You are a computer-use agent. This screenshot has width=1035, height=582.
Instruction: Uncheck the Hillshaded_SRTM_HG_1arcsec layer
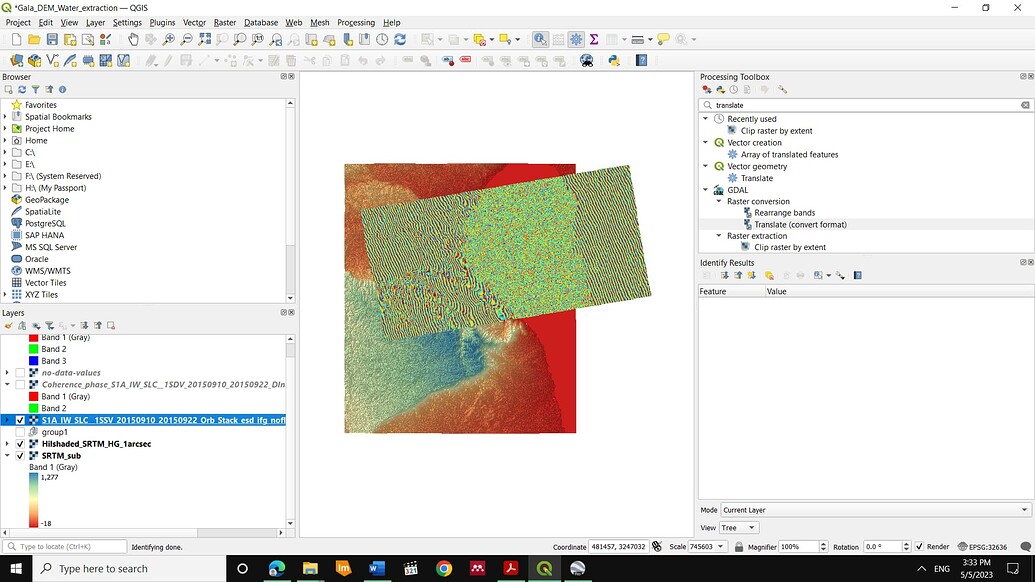(x=19, y=443)
